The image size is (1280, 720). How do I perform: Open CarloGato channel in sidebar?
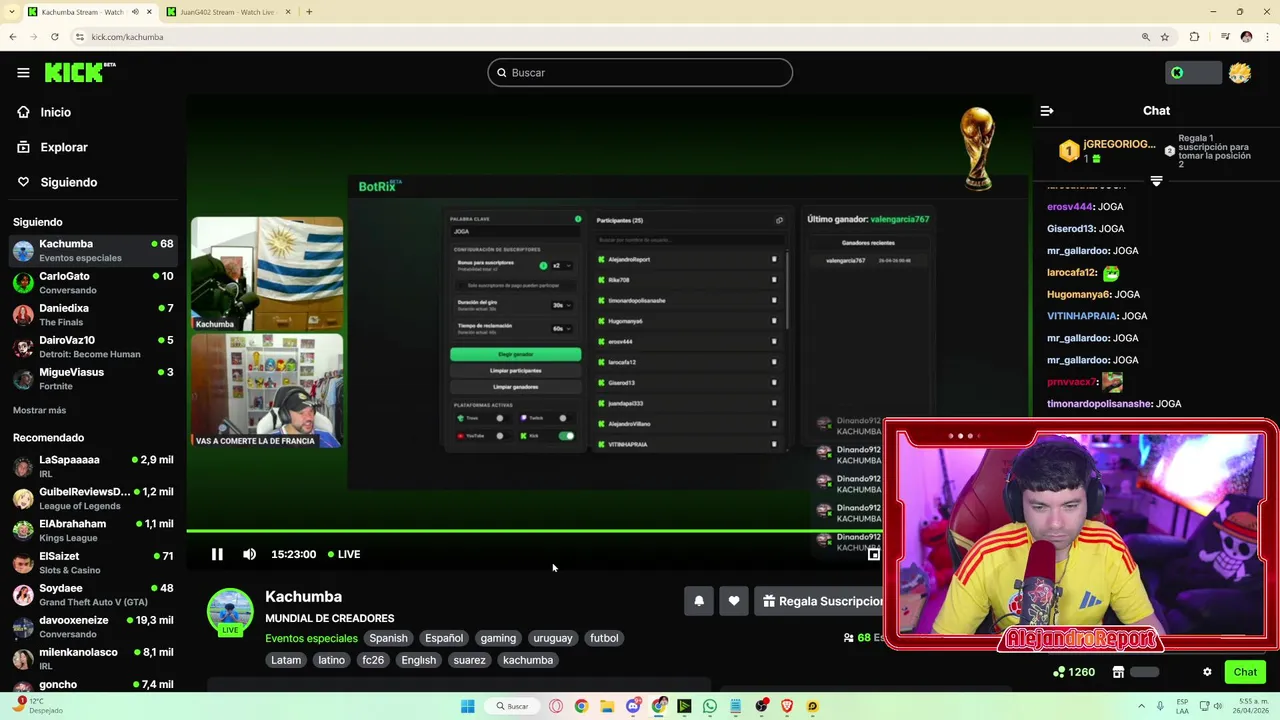tap(93, 283)
